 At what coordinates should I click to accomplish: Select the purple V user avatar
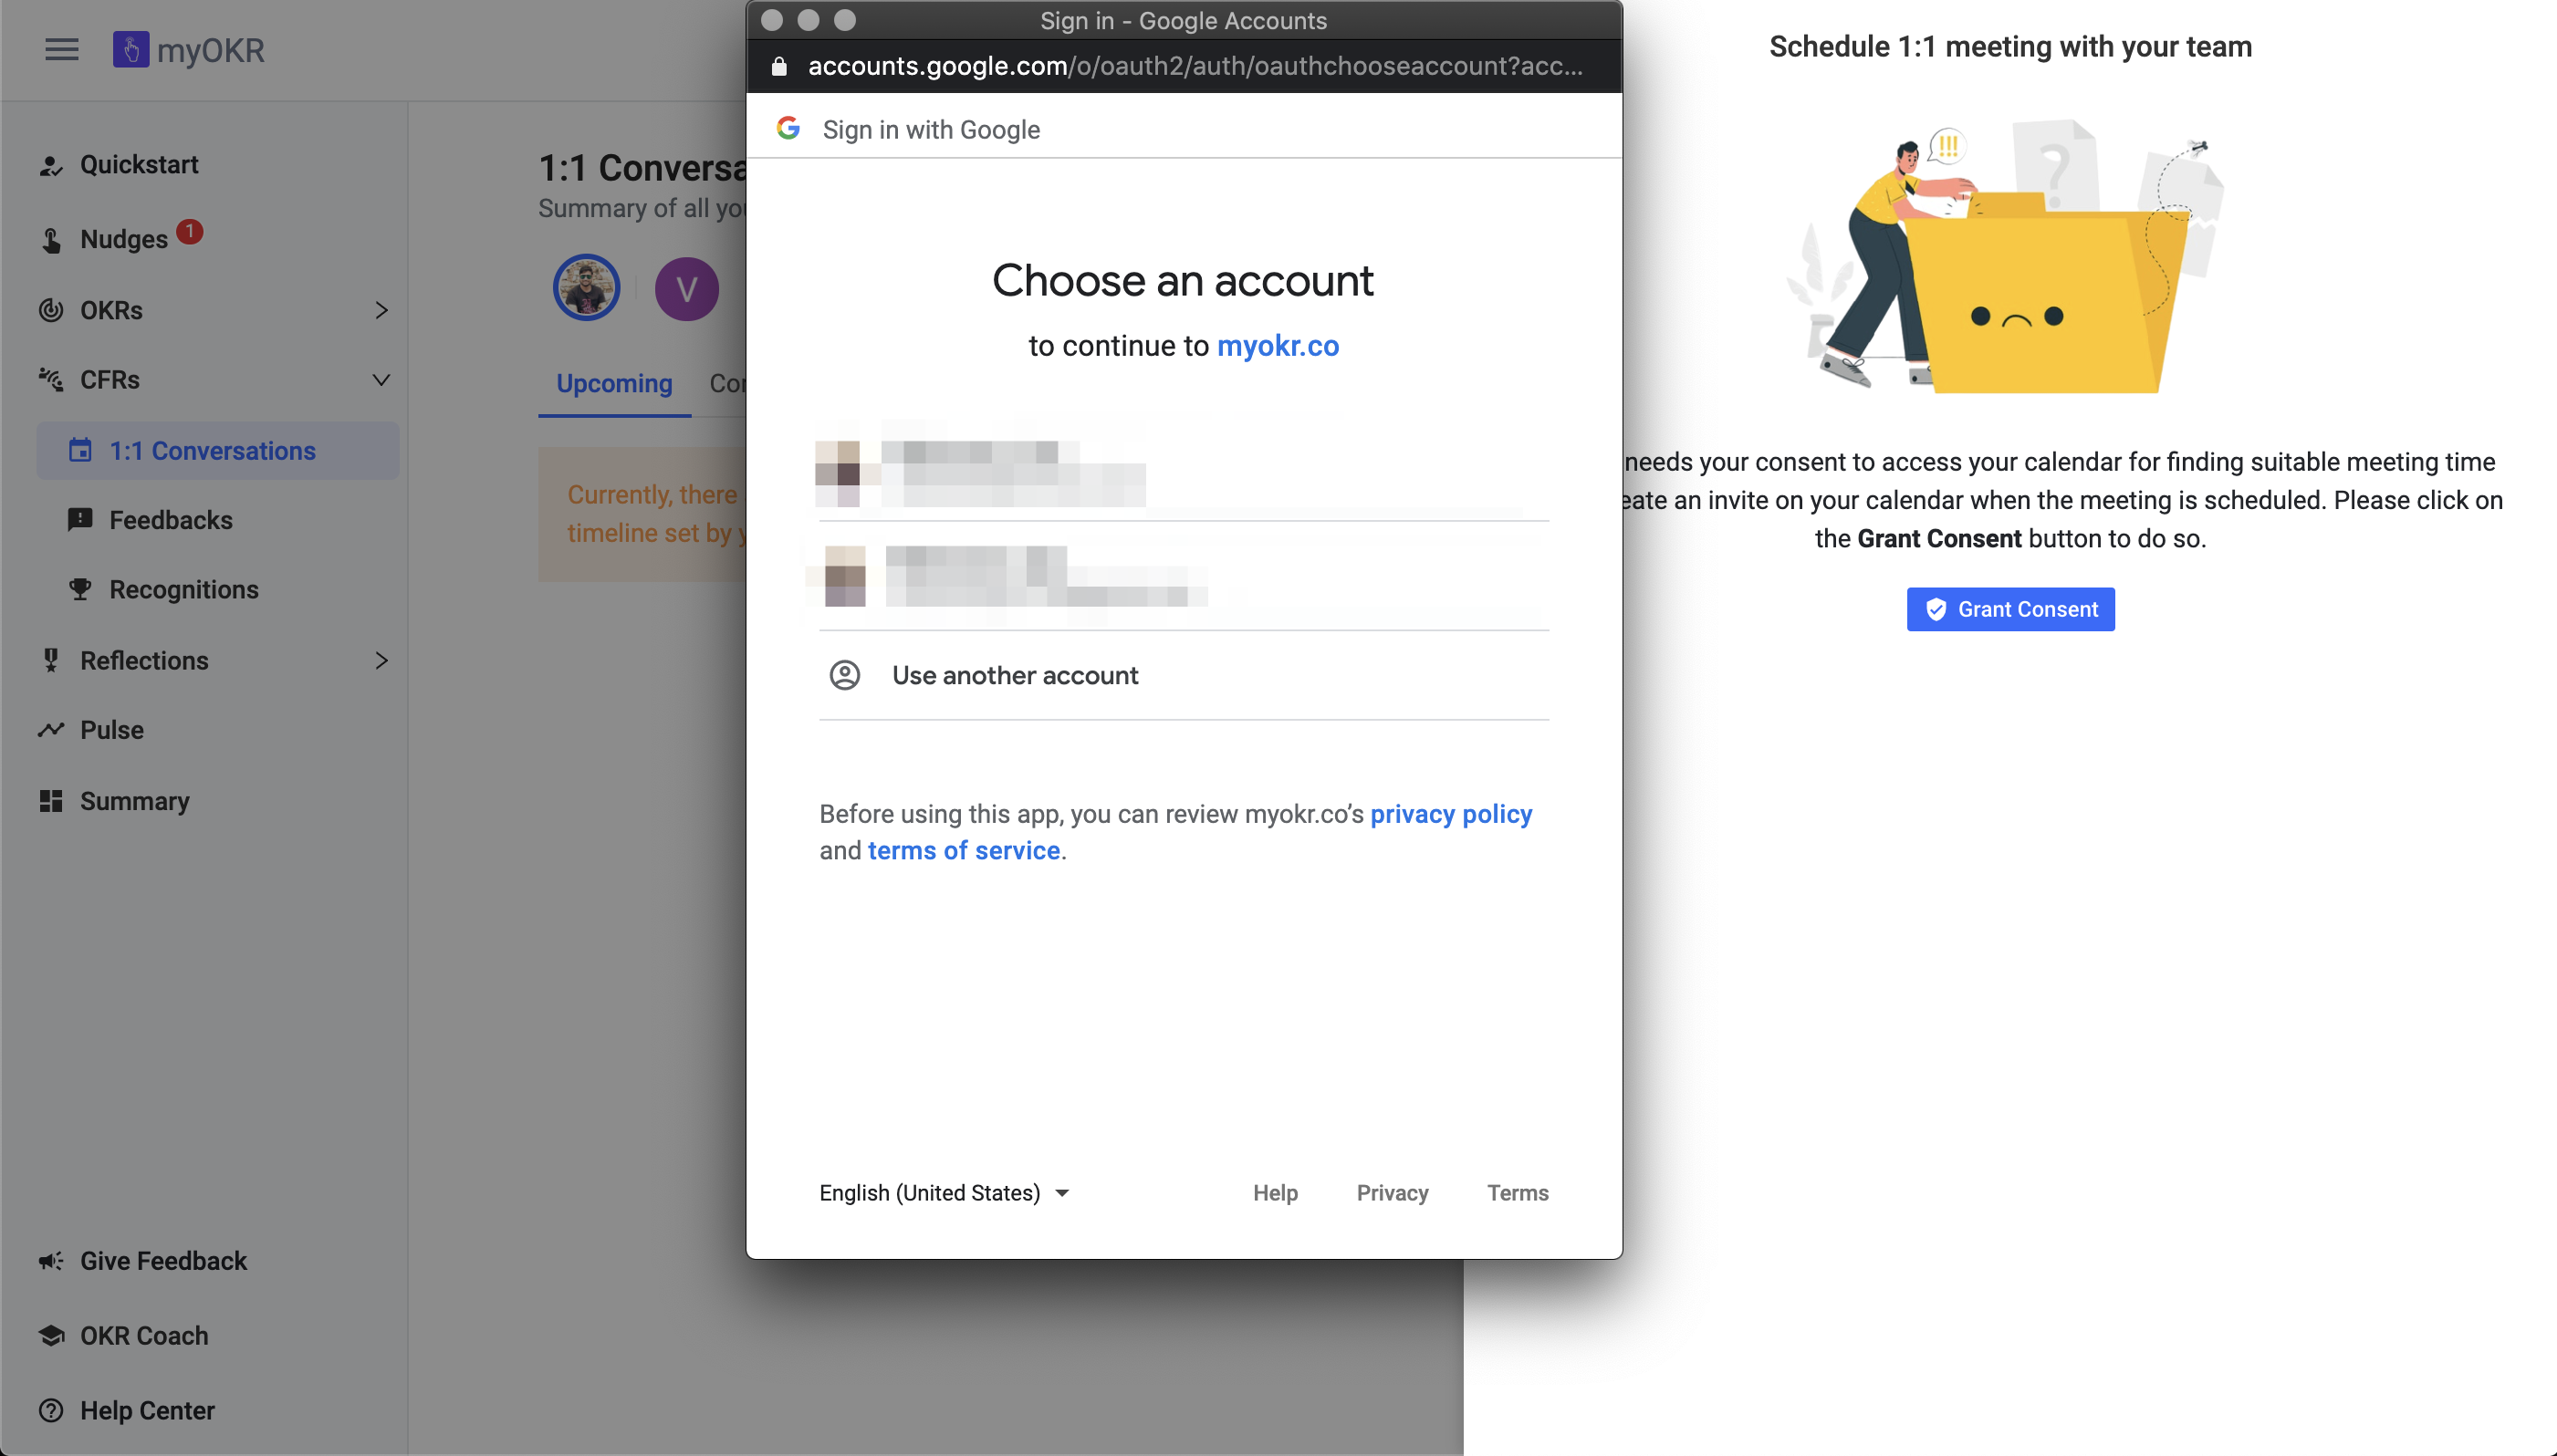pyautogui.click(x=686, y=289)
